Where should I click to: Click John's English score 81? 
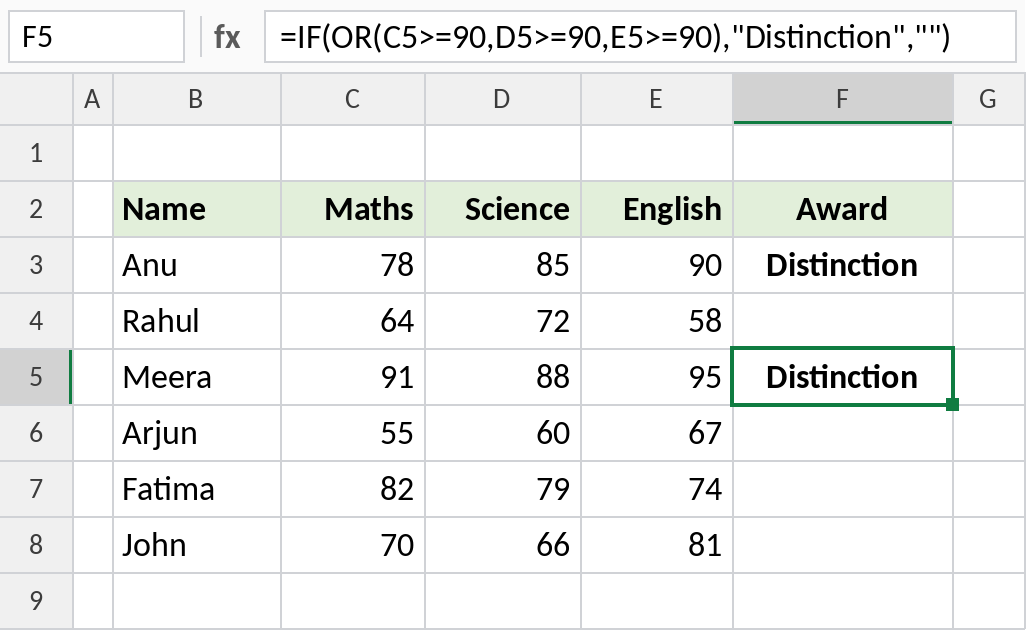(657, 545)
